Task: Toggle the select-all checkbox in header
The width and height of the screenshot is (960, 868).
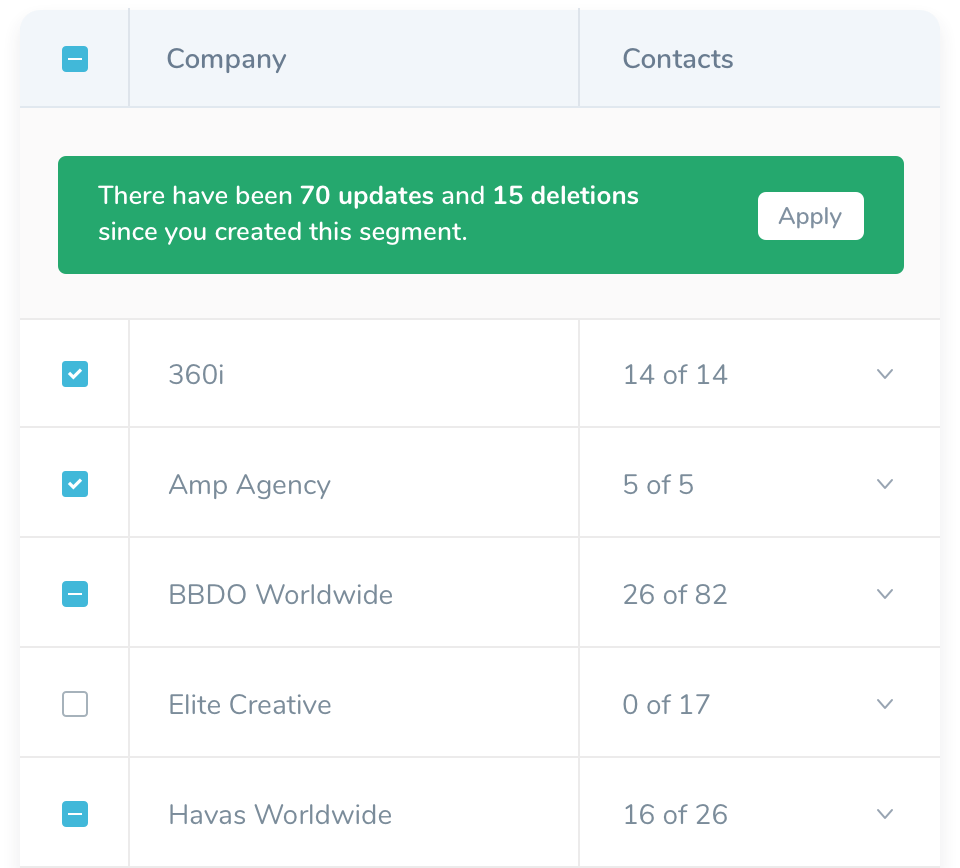Action: [x=75, y=60]
